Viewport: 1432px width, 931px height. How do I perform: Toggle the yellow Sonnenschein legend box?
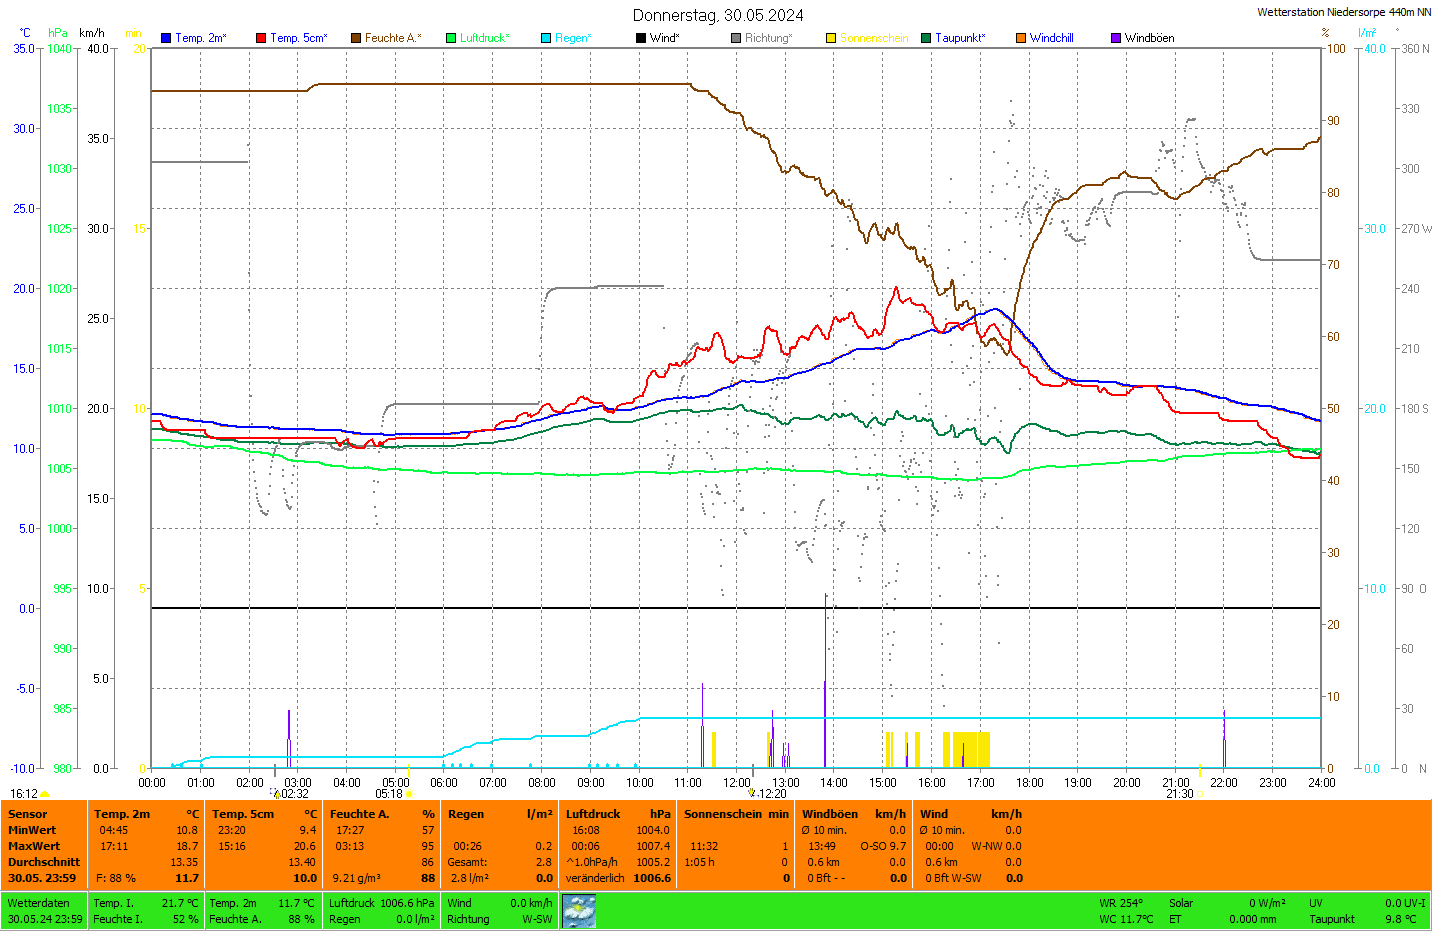(x=831, y=38)
